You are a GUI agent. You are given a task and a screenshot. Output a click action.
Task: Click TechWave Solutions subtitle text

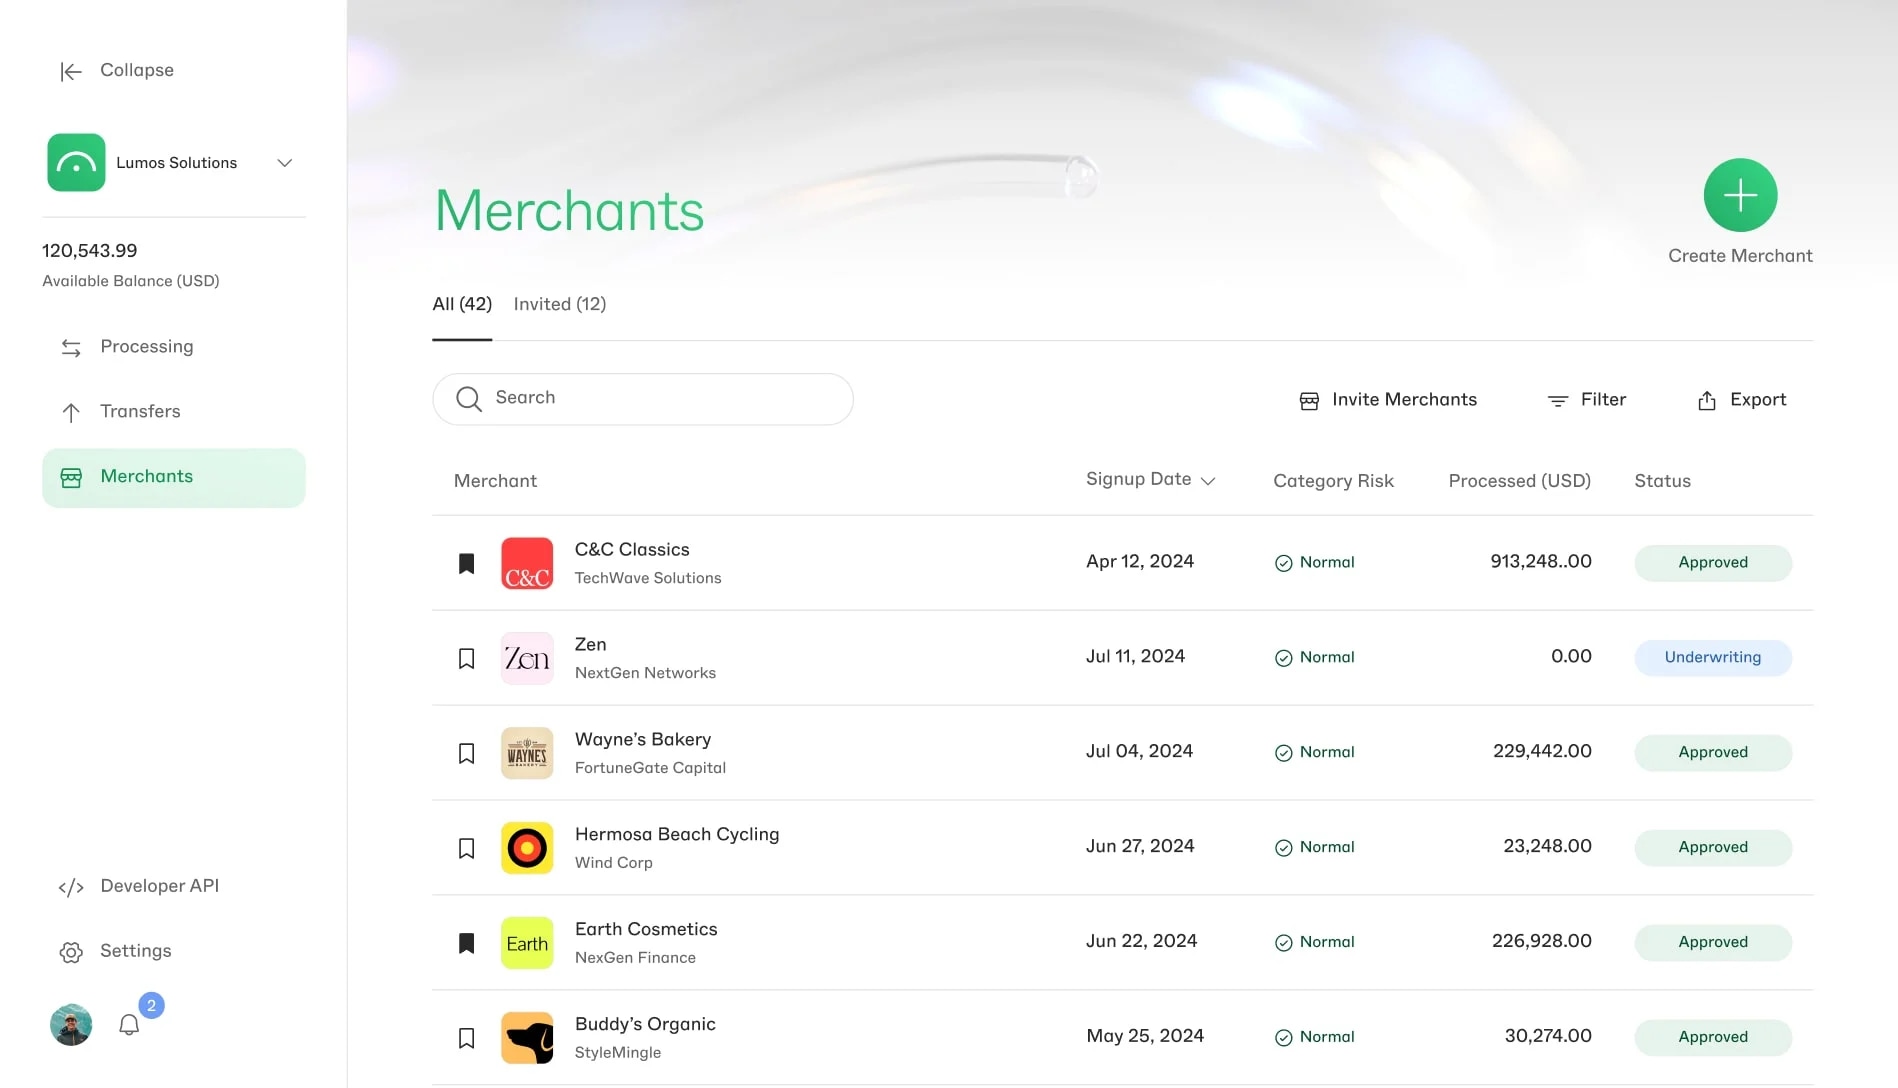click(x=648, y=578)
